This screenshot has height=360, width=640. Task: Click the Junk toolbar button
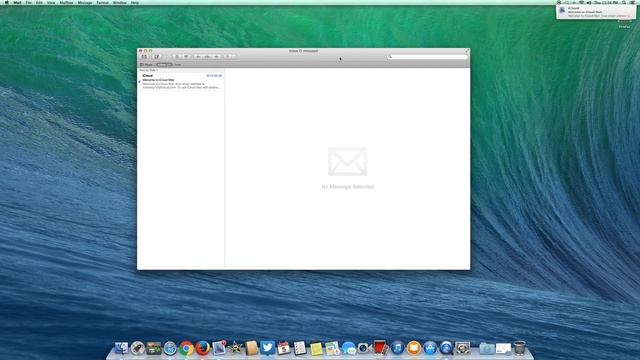[186, 57]
